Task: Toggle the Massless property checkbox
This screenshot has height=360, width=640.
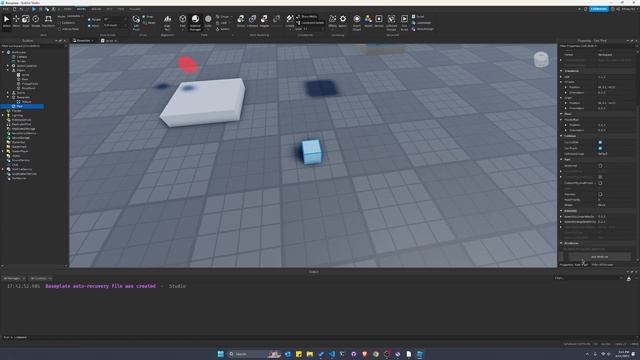Action: point(600,194)
